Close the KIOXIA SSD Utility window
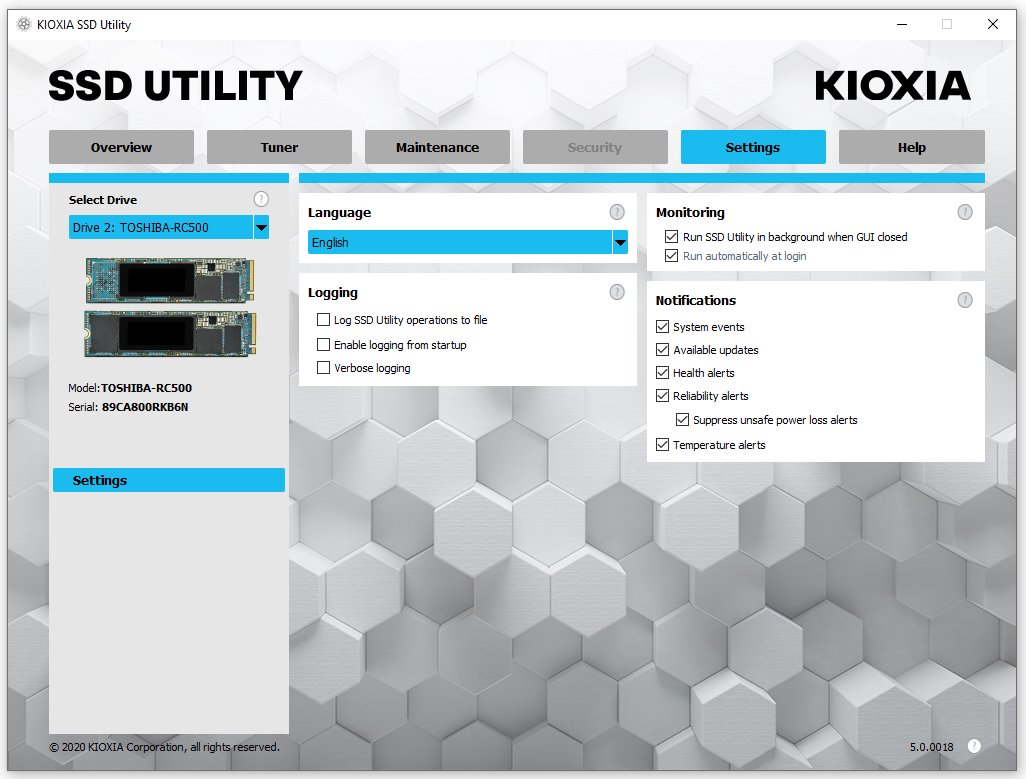1026x779 pixels. pyautogui.click(x=993, y=24)
